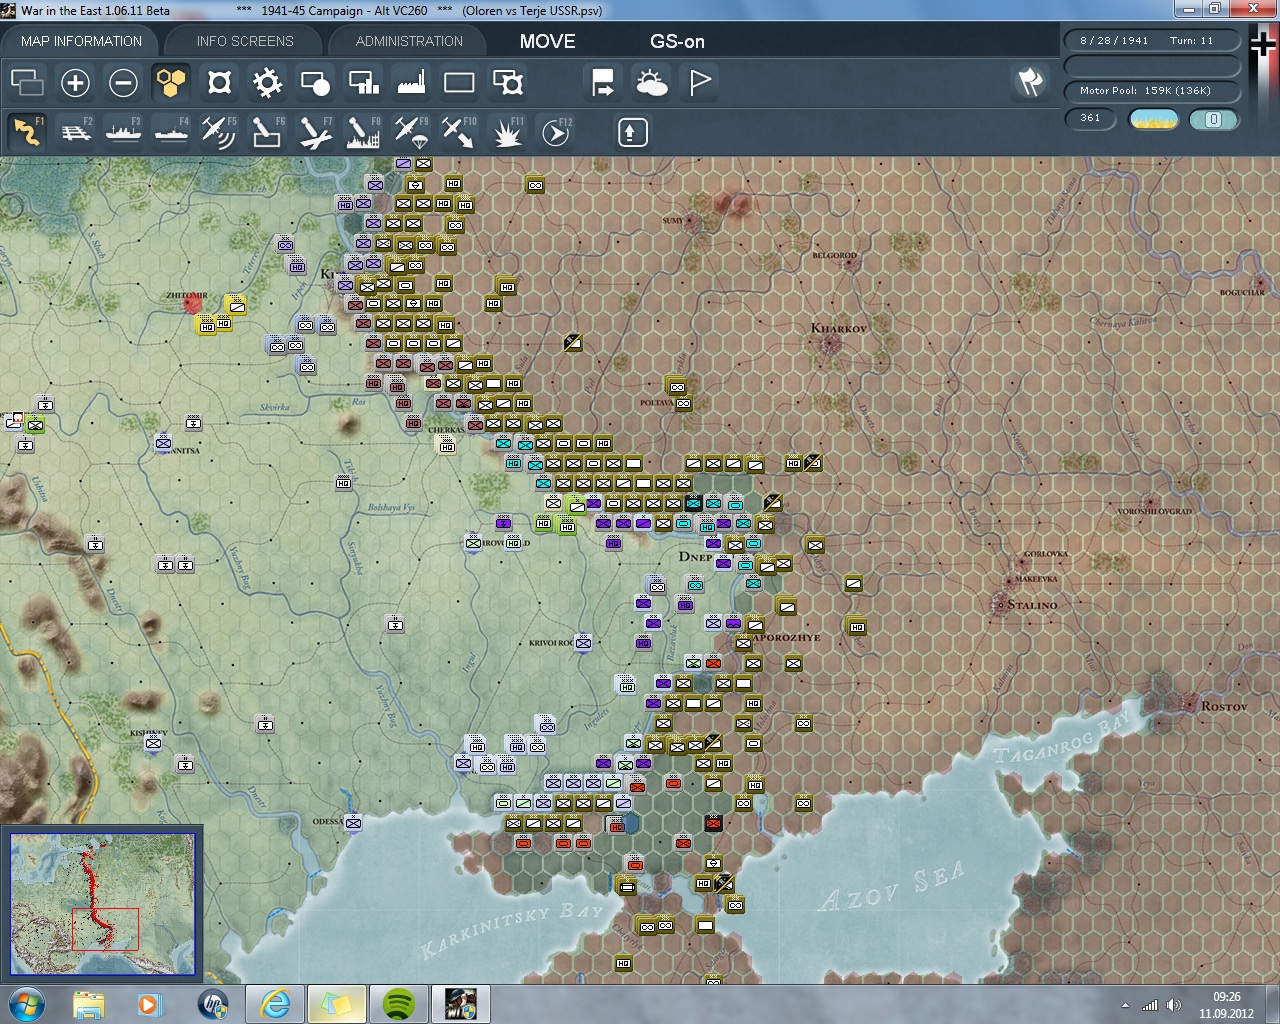Click the Motor Pool 159K readout

tap(1152, 90)
